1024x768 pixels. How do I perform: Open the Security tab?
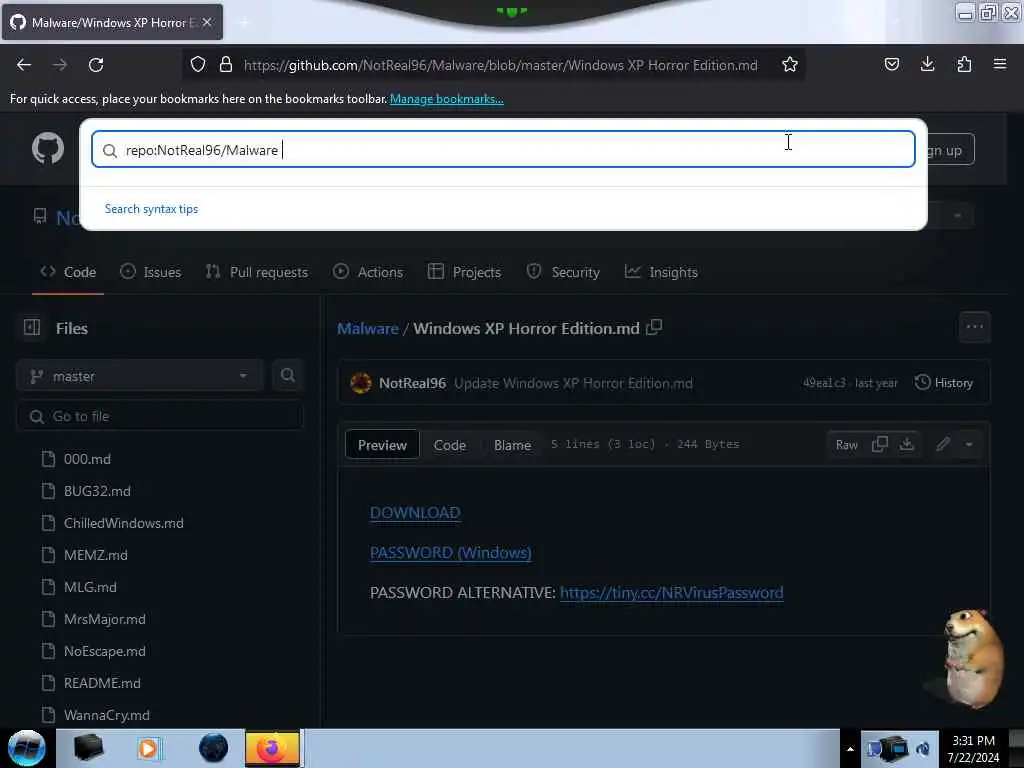[563, 272]
